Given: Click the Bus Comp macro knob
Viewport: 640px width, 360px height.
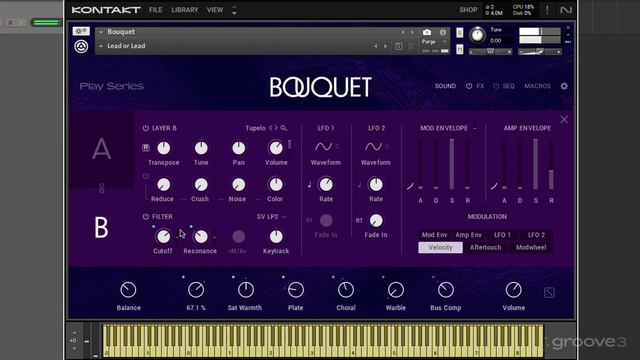Looking at the screenshot, I should [445, 290].
